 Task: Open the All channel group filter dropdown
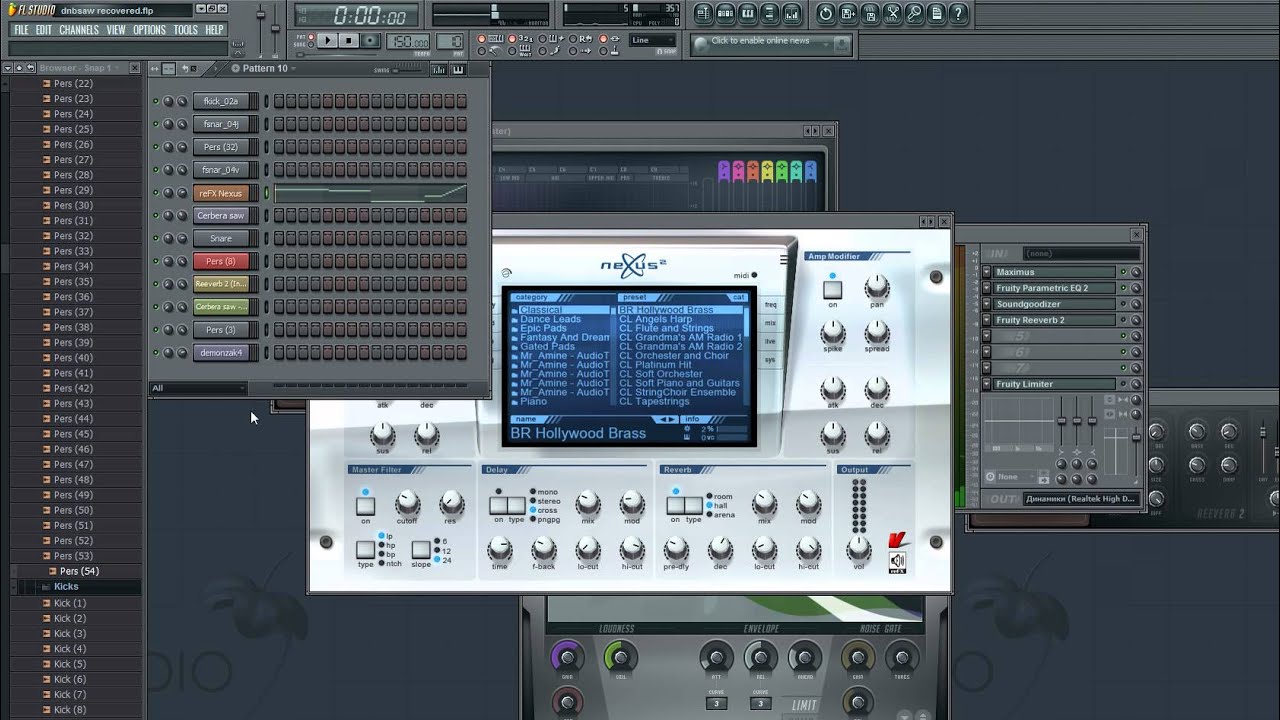(x=198, y=388)
